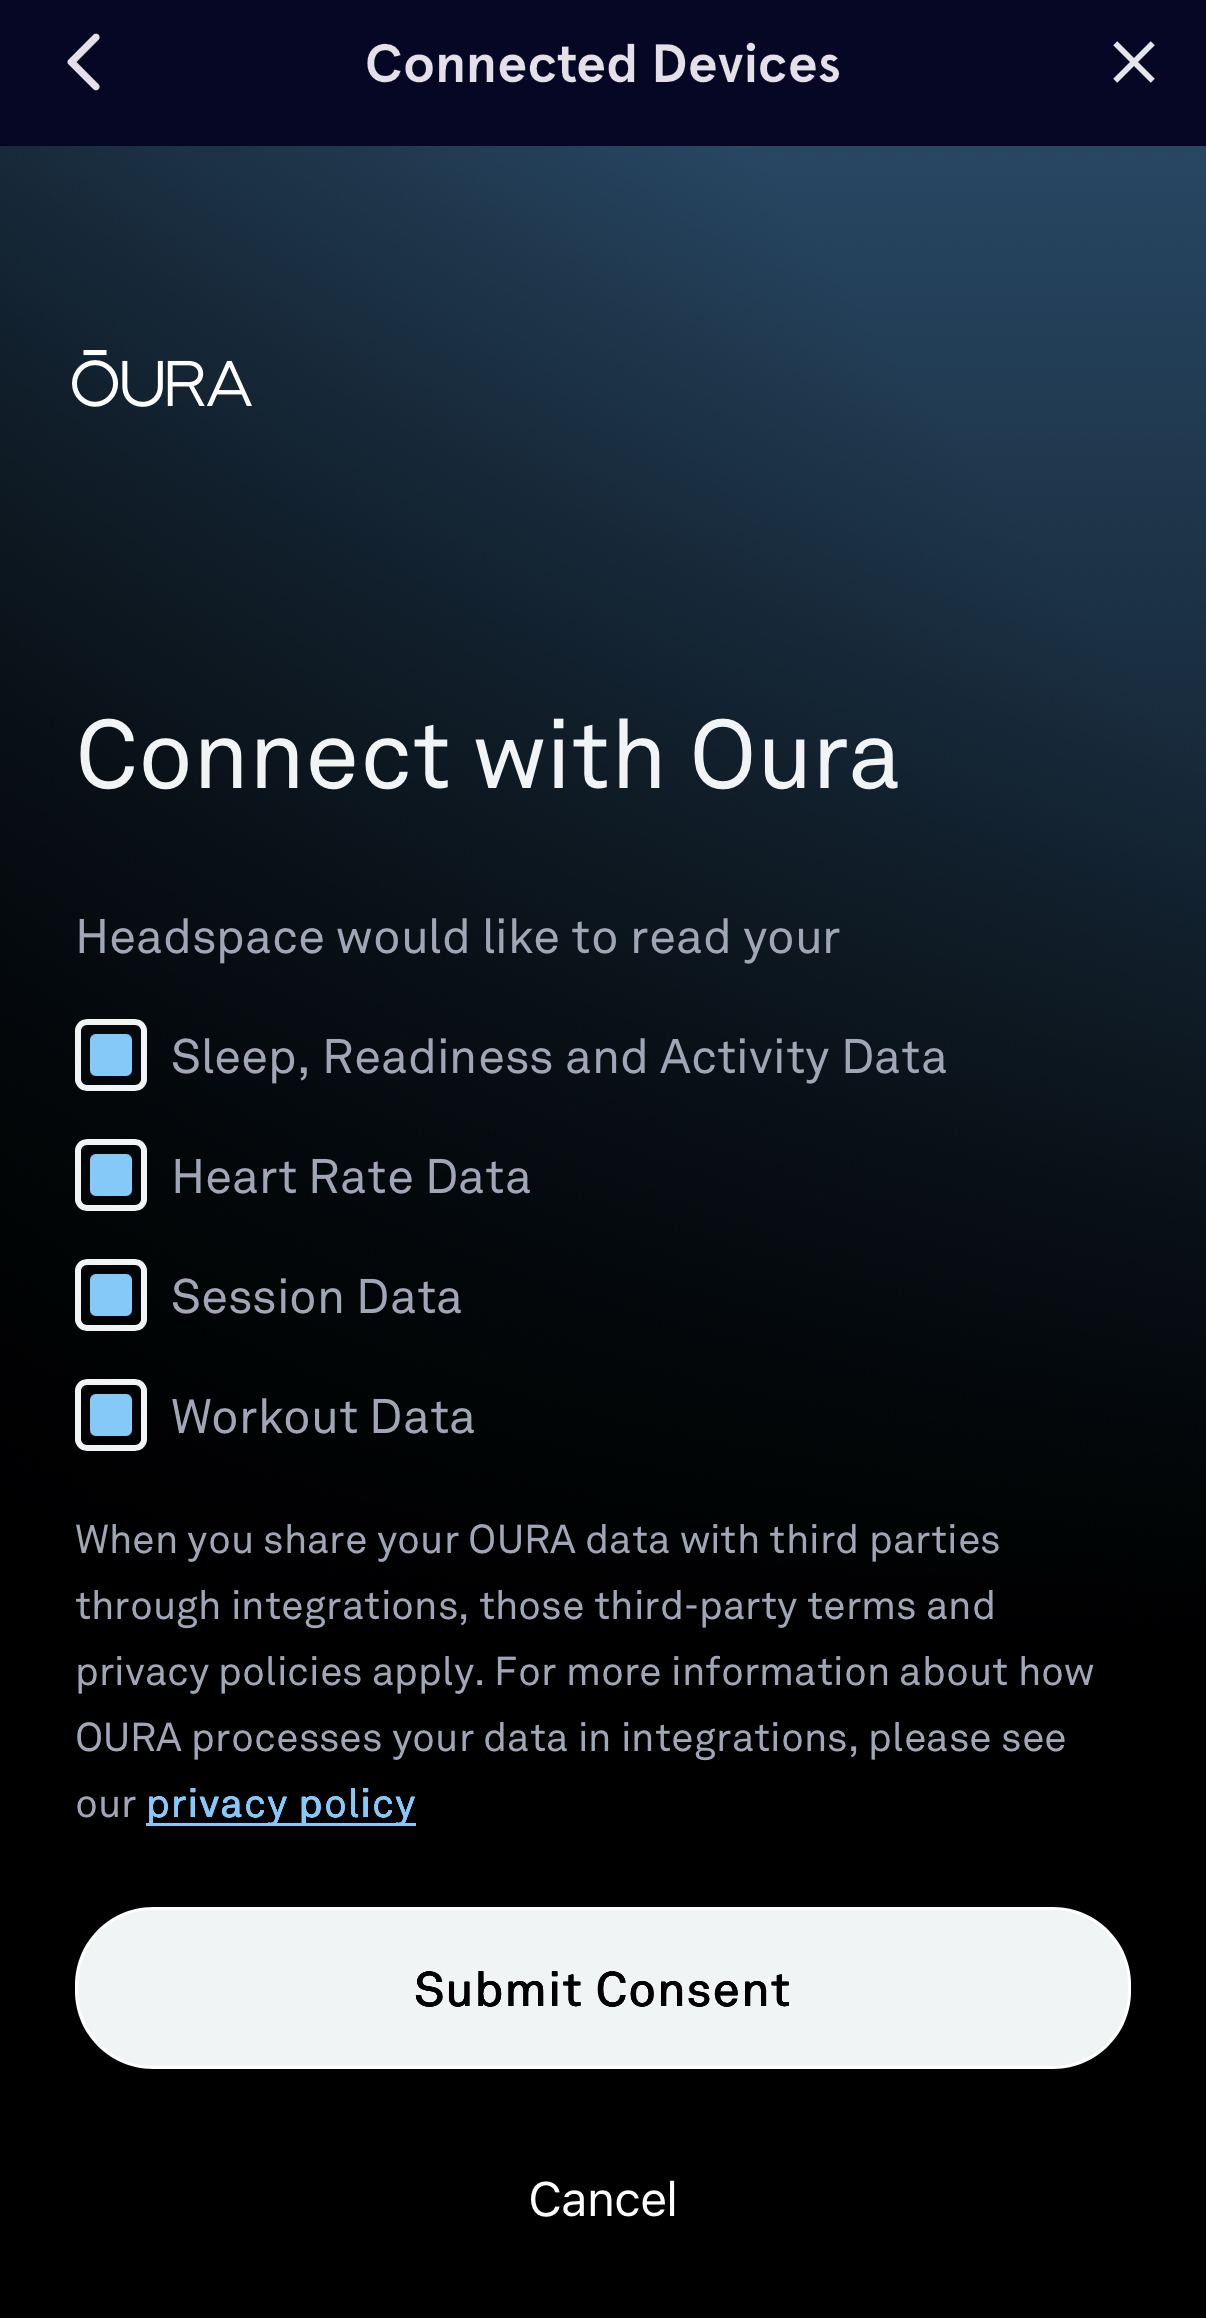Uncheck Sleep, Readiness and Activity Data checkbox
This screenshot has width=1206, height=2318.
point(111,1055)
